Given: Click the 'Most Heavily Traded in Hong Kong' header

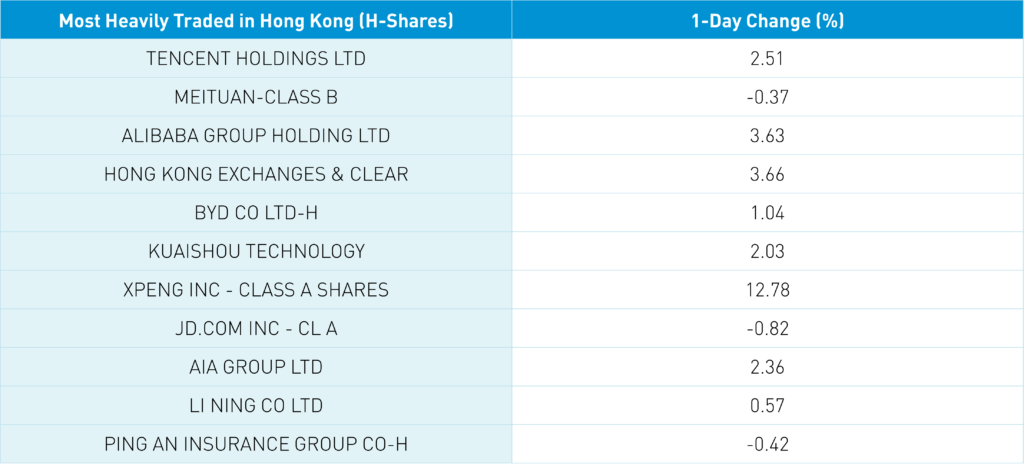Looking at the screenshot, I should coord(256,20).
